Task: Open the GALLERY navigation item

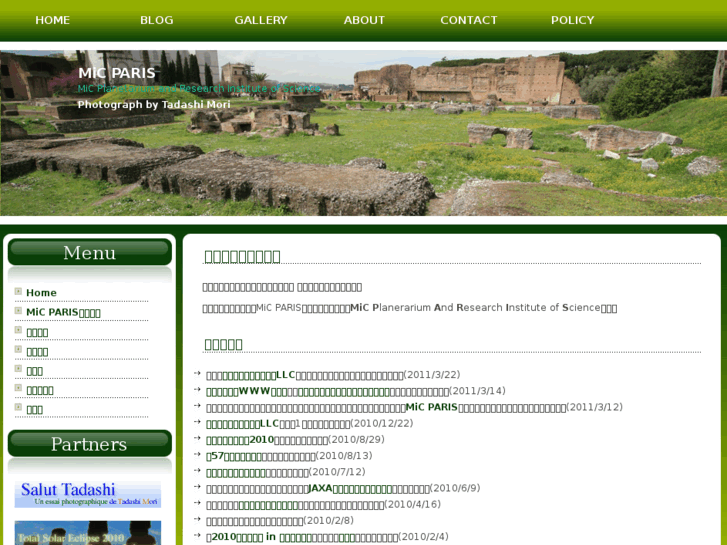Action: (261, 20)
